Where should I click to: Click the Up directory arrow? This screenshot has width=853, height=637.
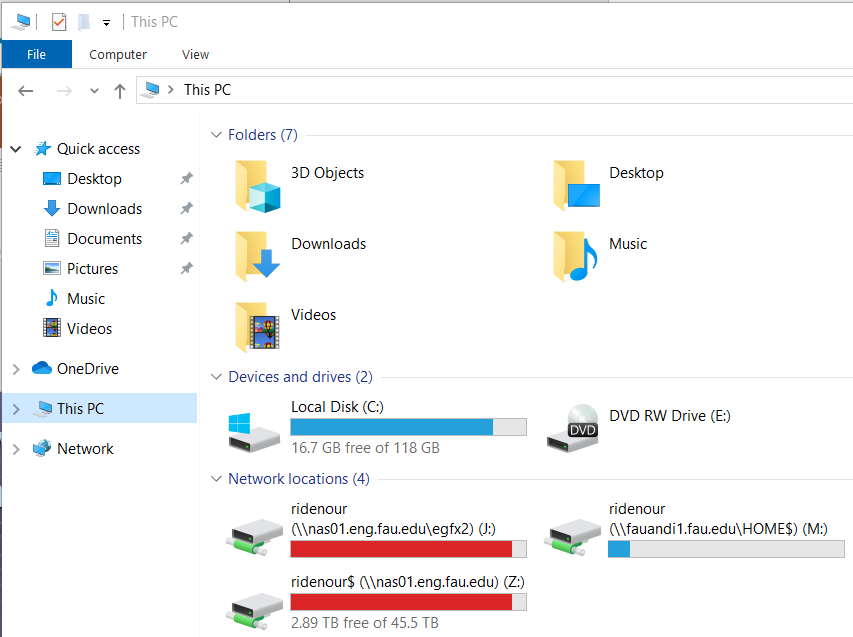pyautogui.click(x=120, y=90)
